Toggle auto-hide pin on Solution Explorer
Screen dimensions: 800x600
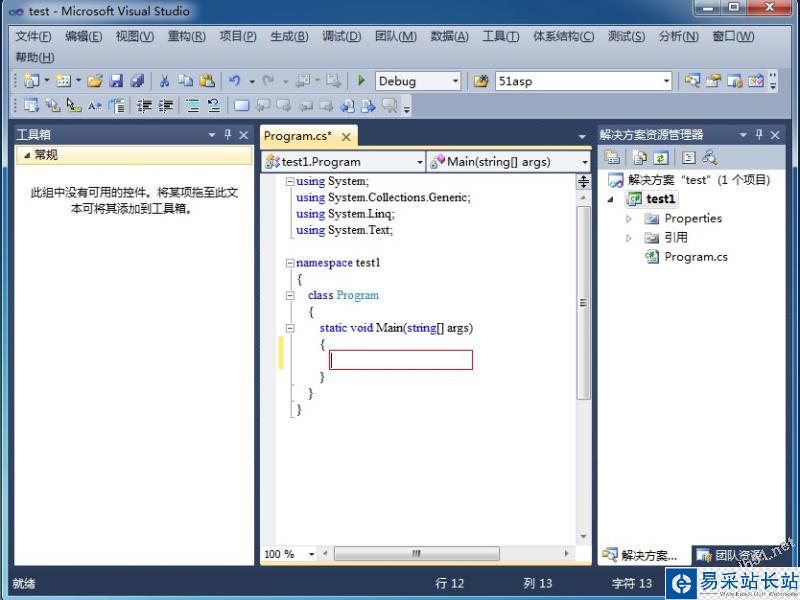tap(759, 135)
